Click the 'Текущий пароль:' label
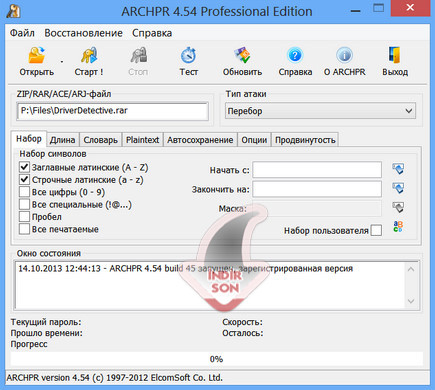 (x=46, y=322)
